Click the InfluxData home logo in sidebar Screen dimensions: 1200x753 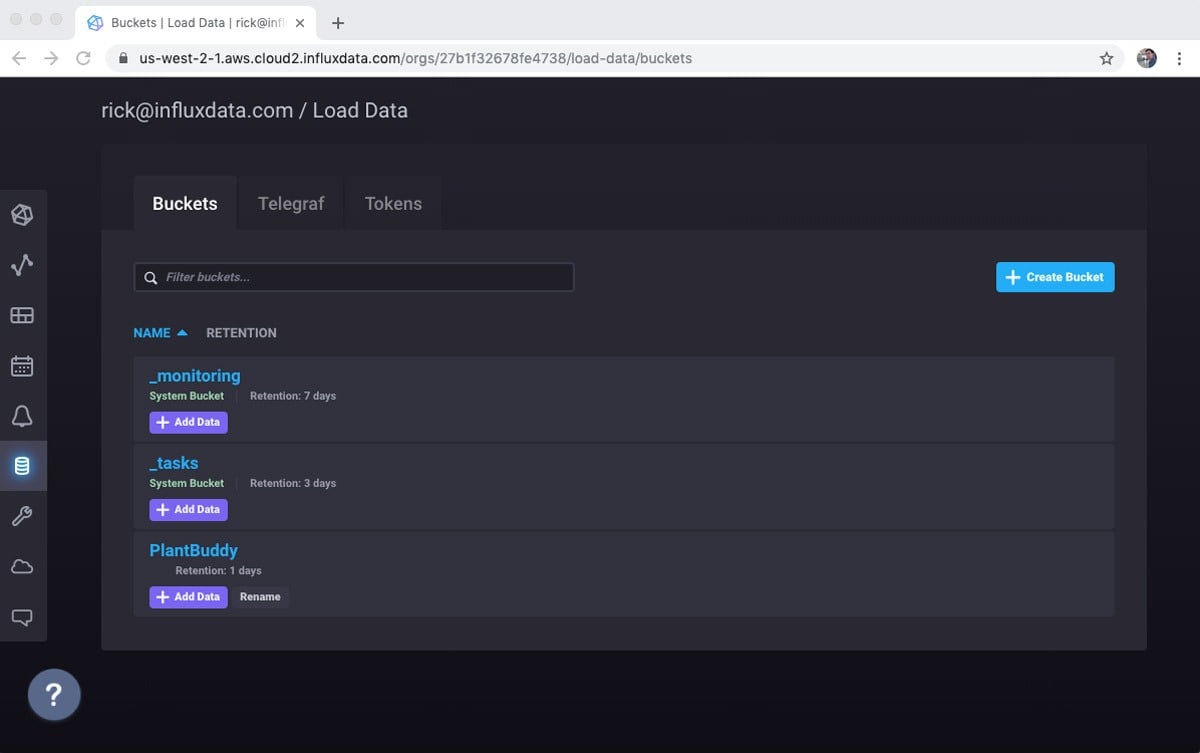pyautogui.click(x=24, y=215)
